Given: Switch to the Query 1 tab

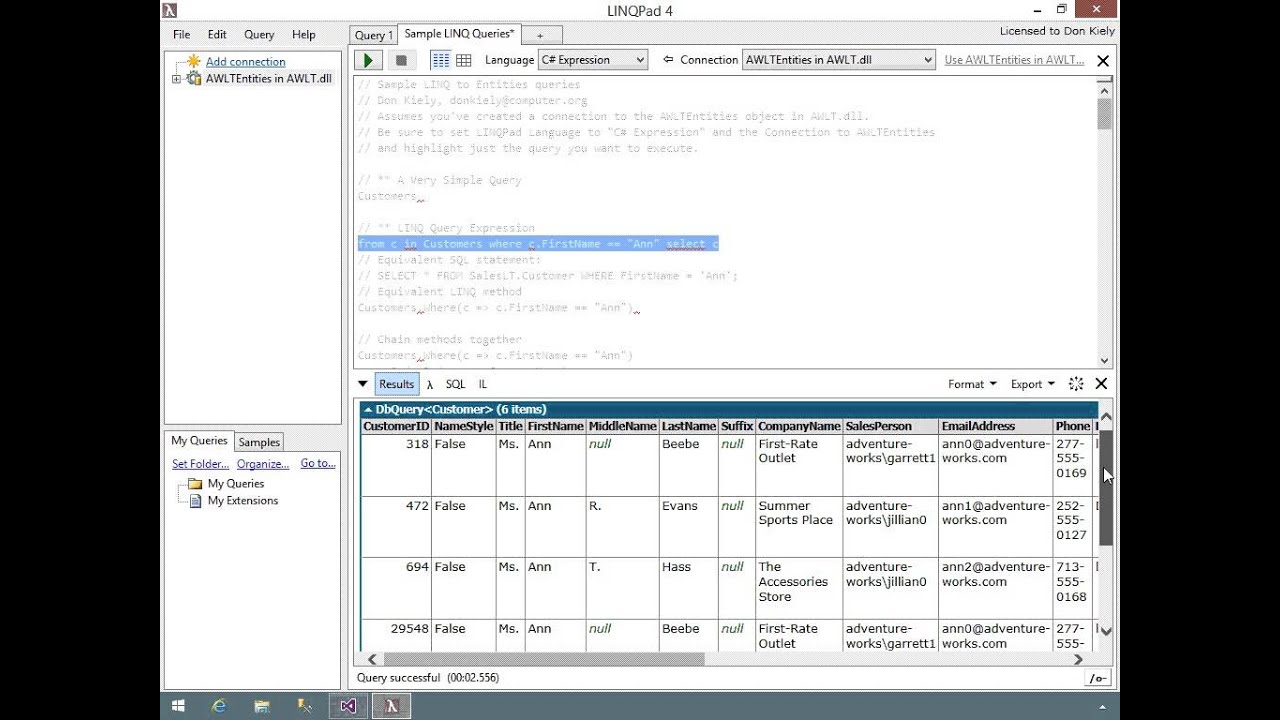Looking at the screenshot, I should pyautogui.click(x=374, y=35).
